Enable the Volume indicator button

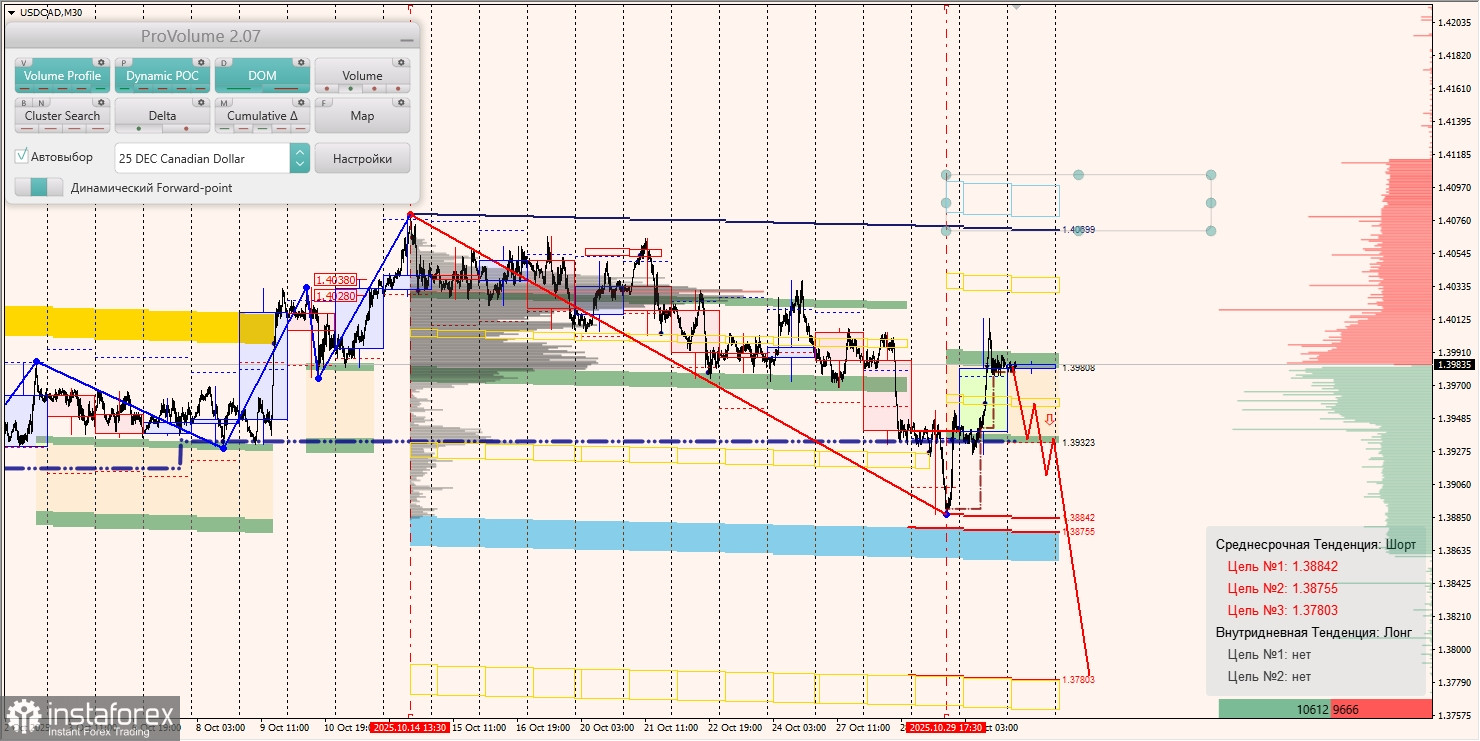pyautogui.click(x=362, y=76)
